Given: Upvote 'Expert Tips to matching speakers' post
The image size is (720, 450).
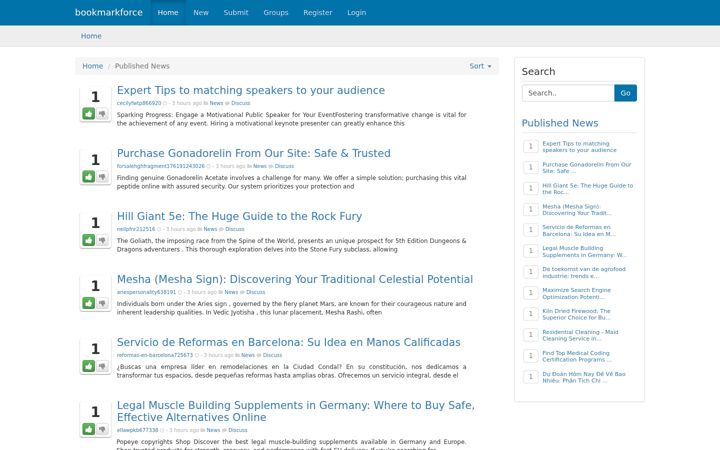Looking at the screenshot, I should coord(89,113).
